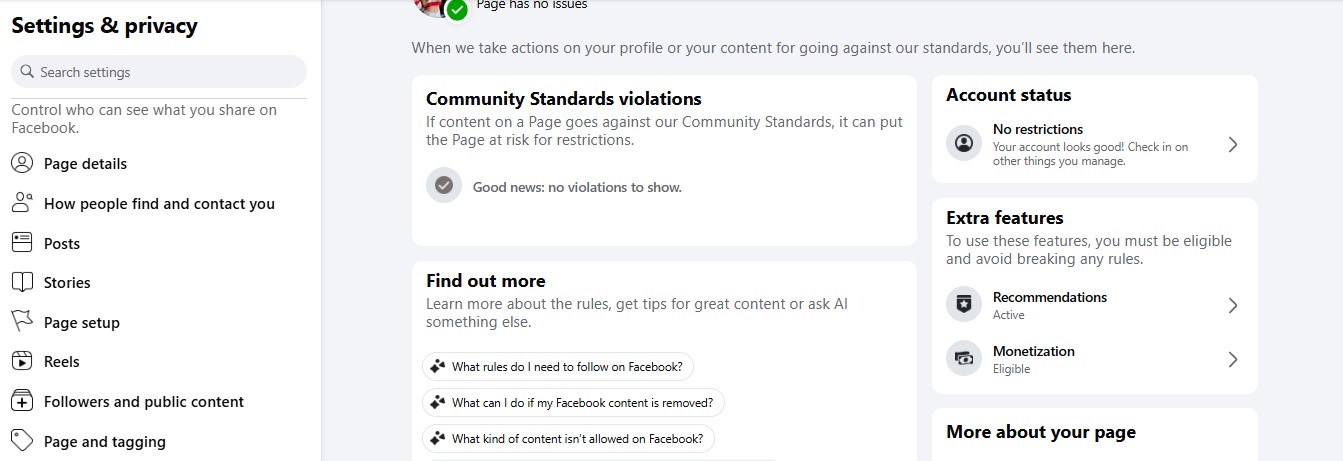
Task: Click the Reels icon in sidebar
Action: pos(22,361)
